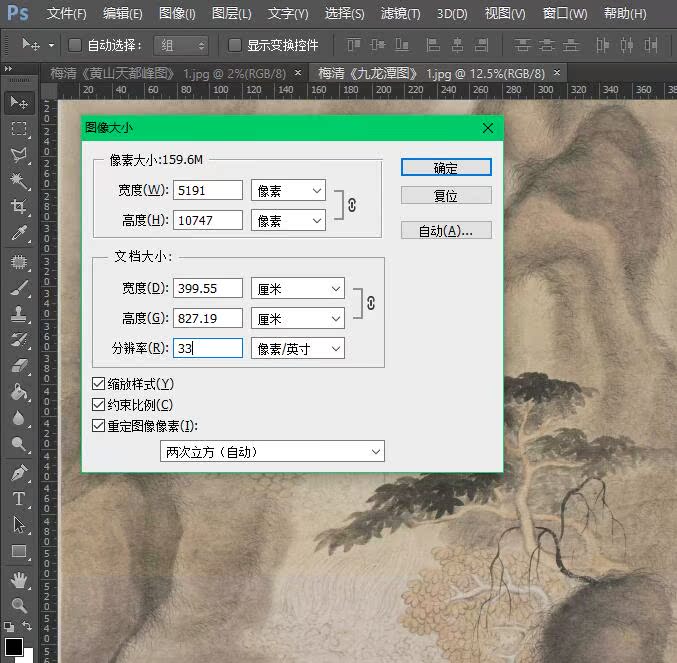The height and width of the screenshot is (663, 677).
Task: Select the Polygonal Lasso tool
Action: (x=19, y=155)
